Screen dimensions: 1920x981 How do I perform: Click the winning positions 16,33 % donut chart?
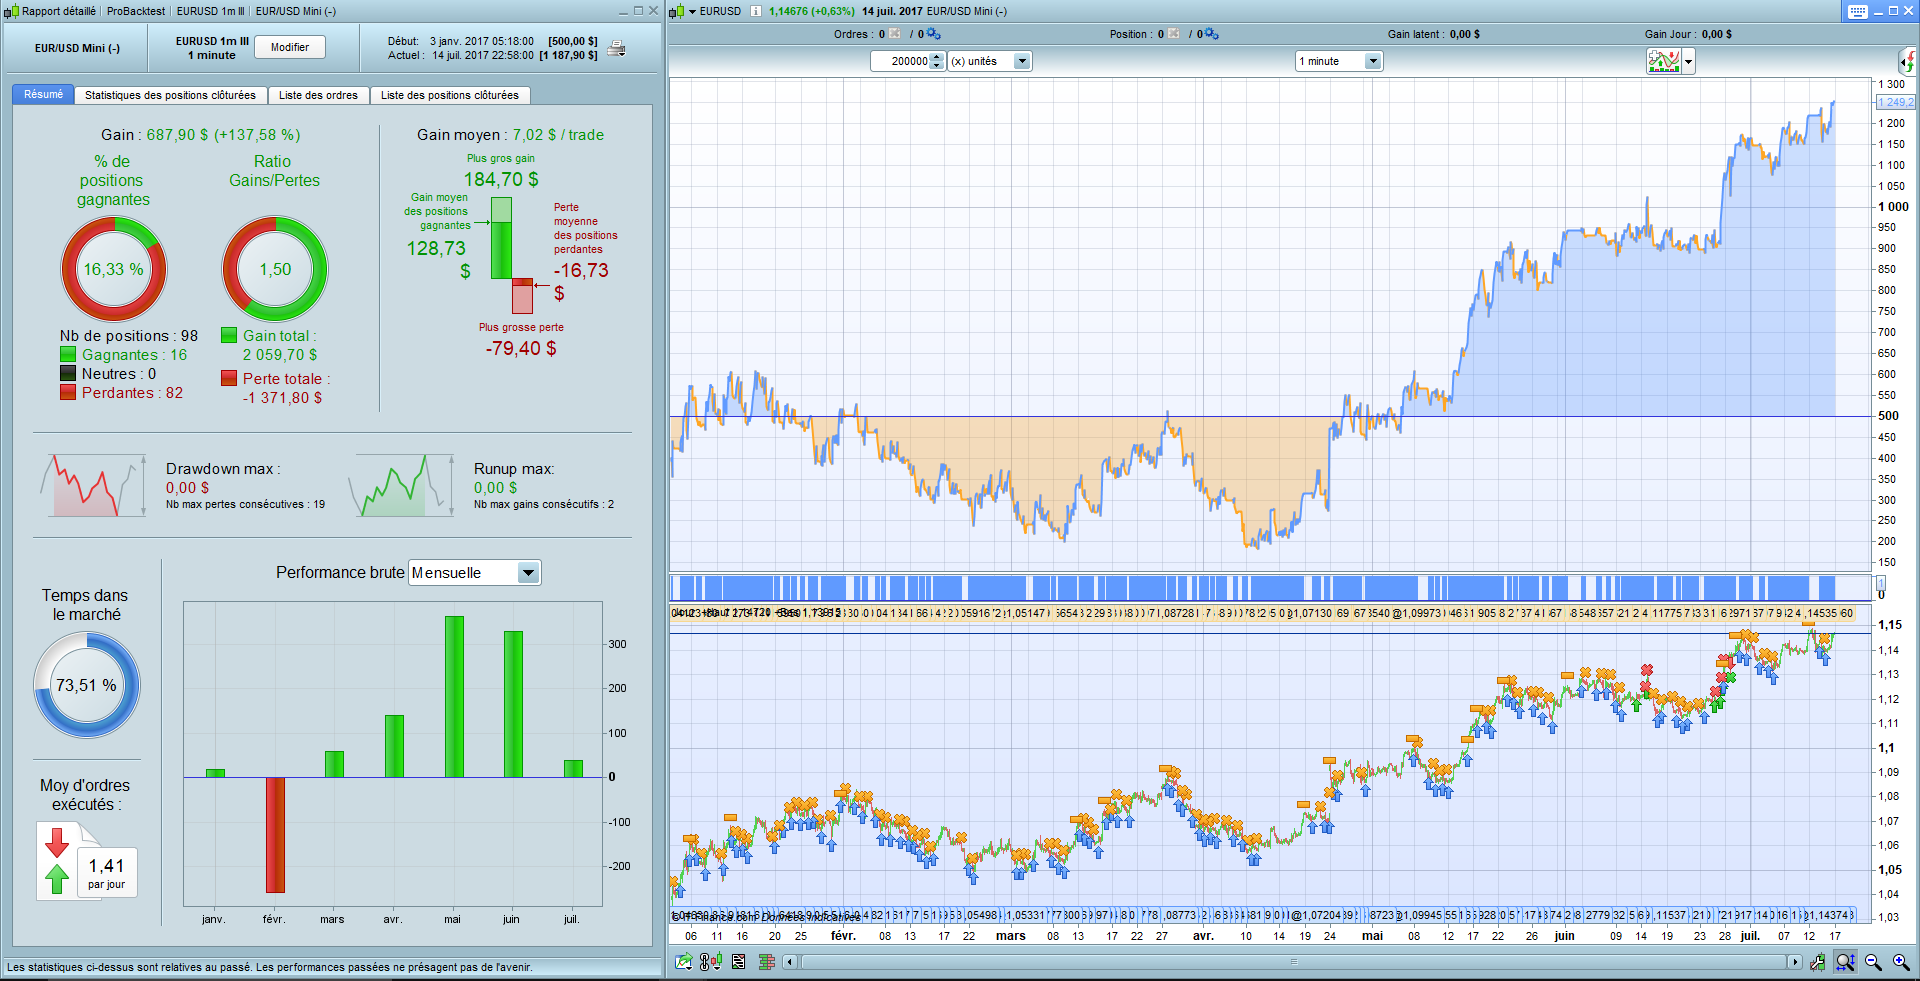(x=114, y=269)
